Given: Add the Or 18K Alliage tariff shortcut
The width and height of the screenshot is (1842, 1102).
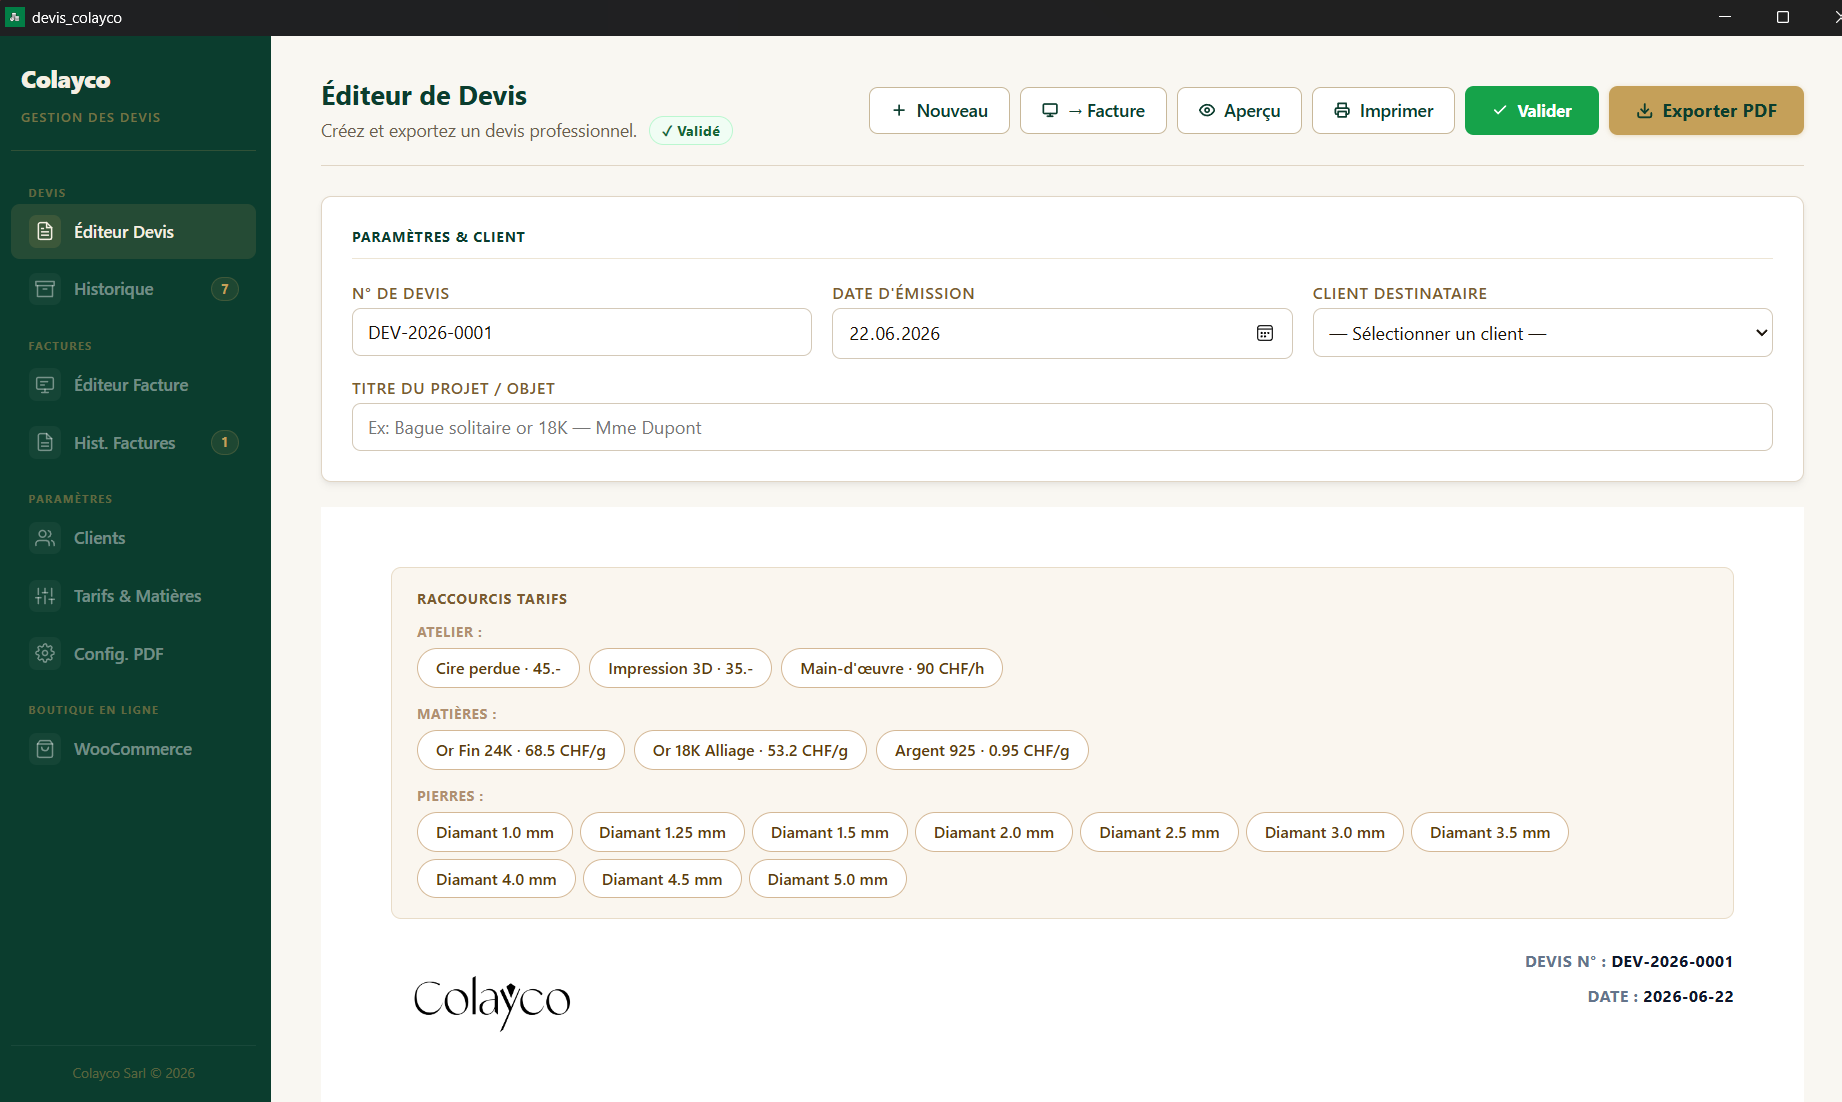Looking at the screenshot, I should (x=750, y=750).
